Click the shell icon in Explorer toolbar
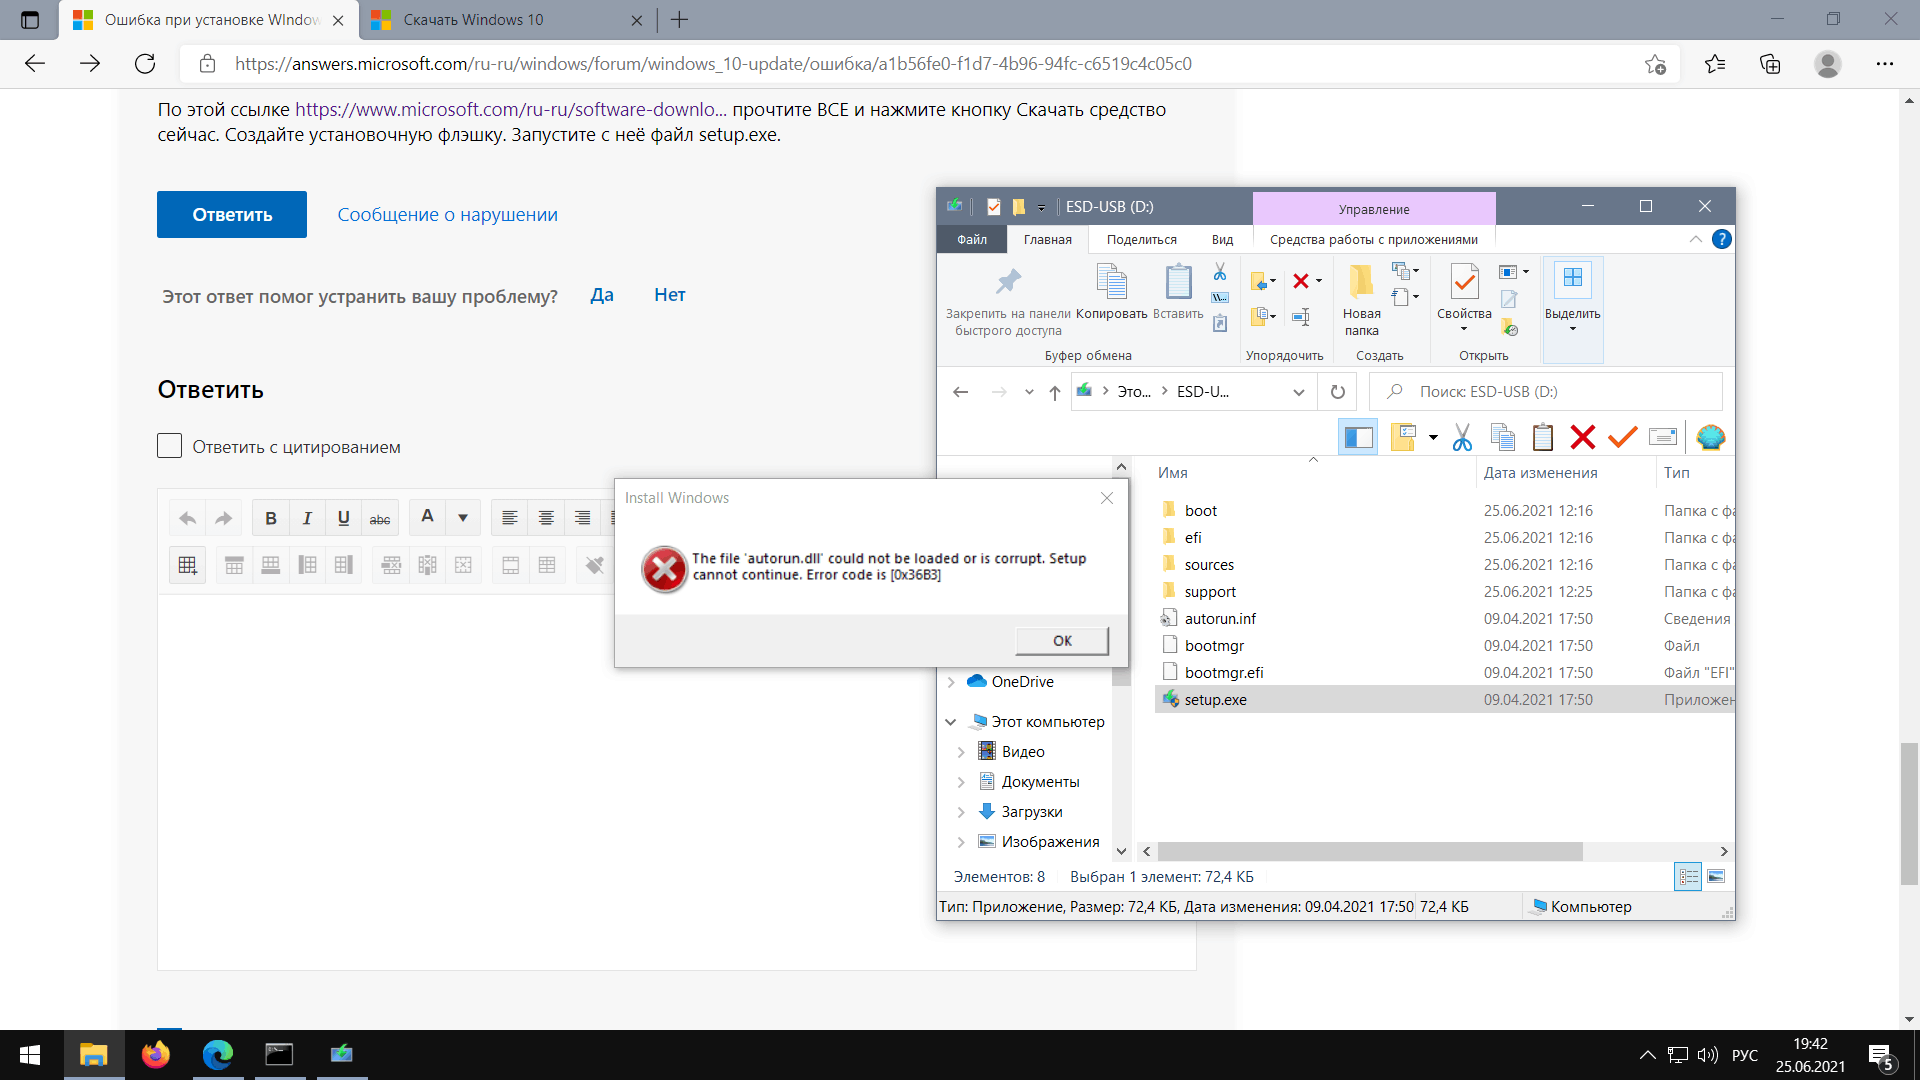The height and width of the screenshot is (1080, 1920). click(x=1711, y=437)
